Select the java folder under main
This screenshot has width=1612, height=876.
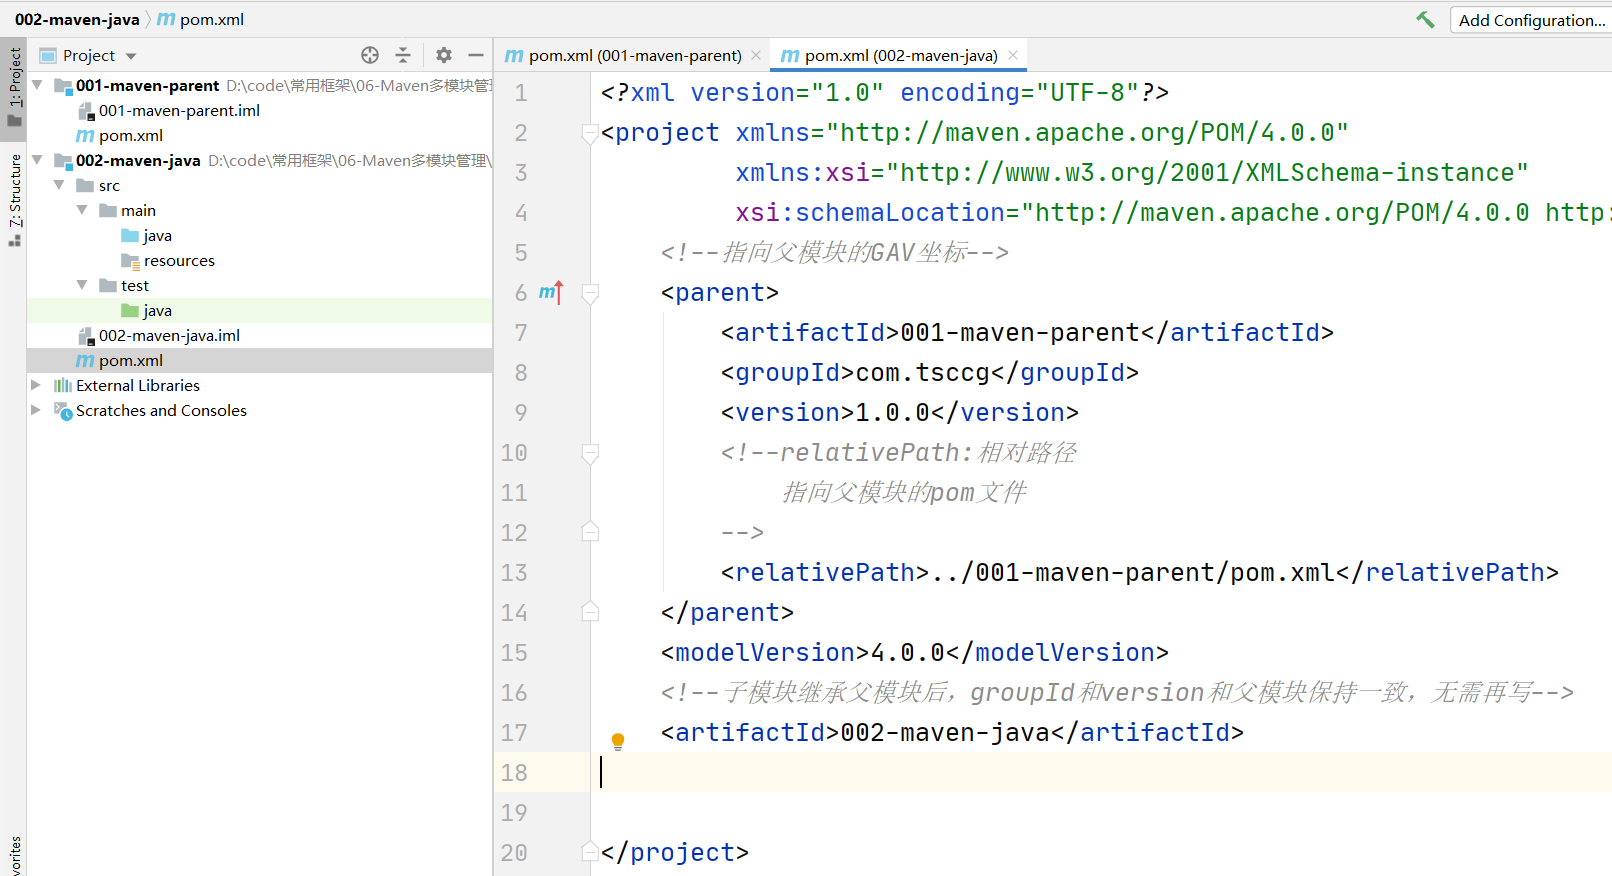[x=157, y=235]
